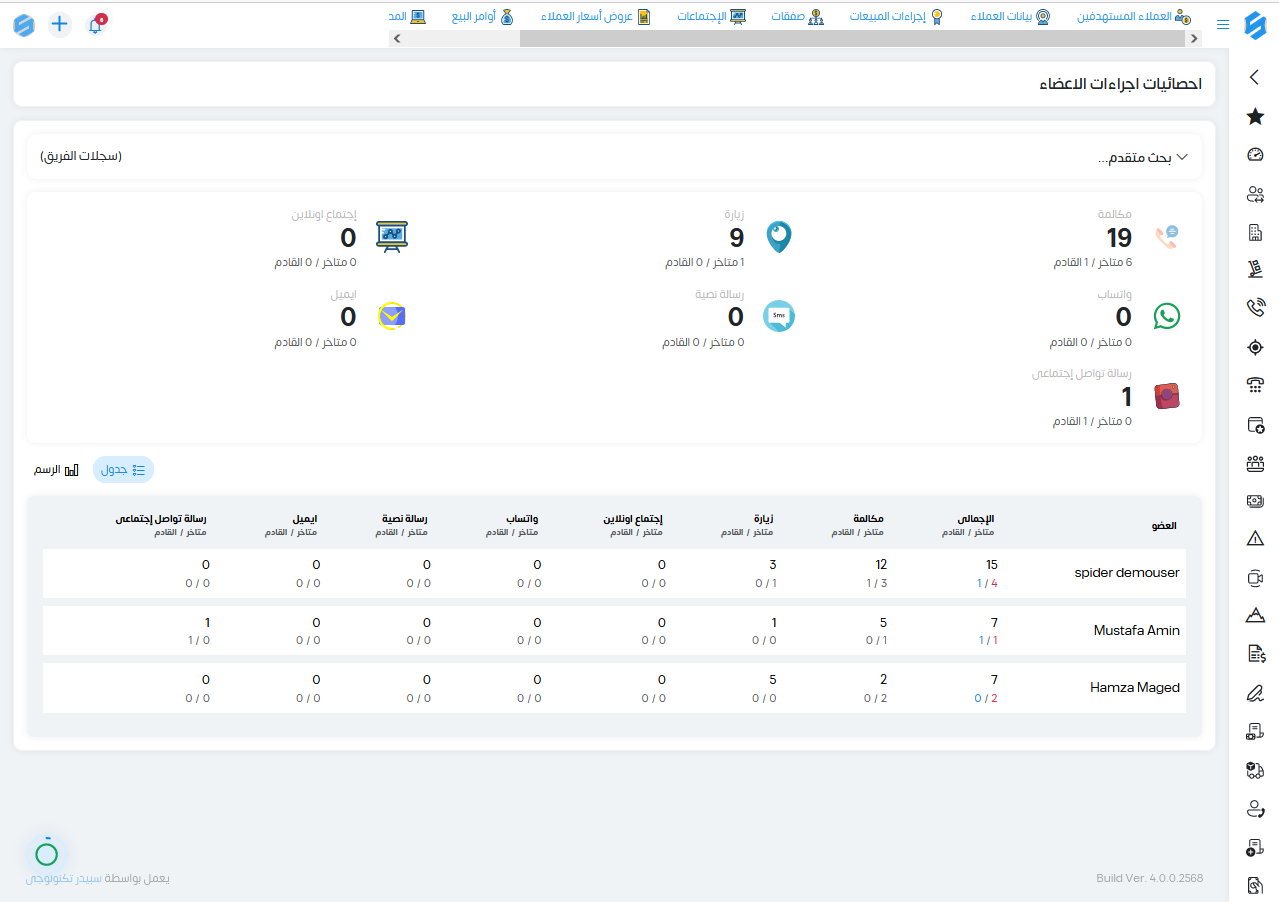
Task: Click the person with phone sidebar icon
Action: point(1255,808)
